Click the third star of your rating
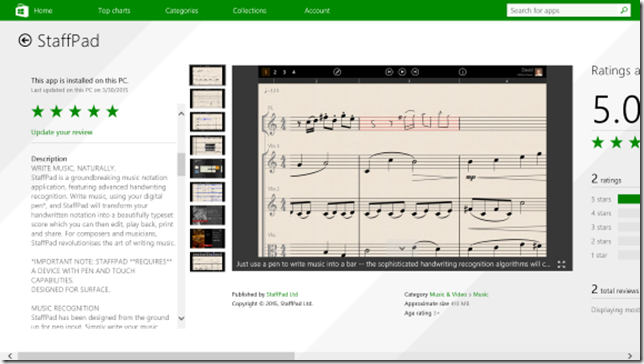Image resolution: width=644 pixels, height=364 pixels. click(x=75, y=111)
